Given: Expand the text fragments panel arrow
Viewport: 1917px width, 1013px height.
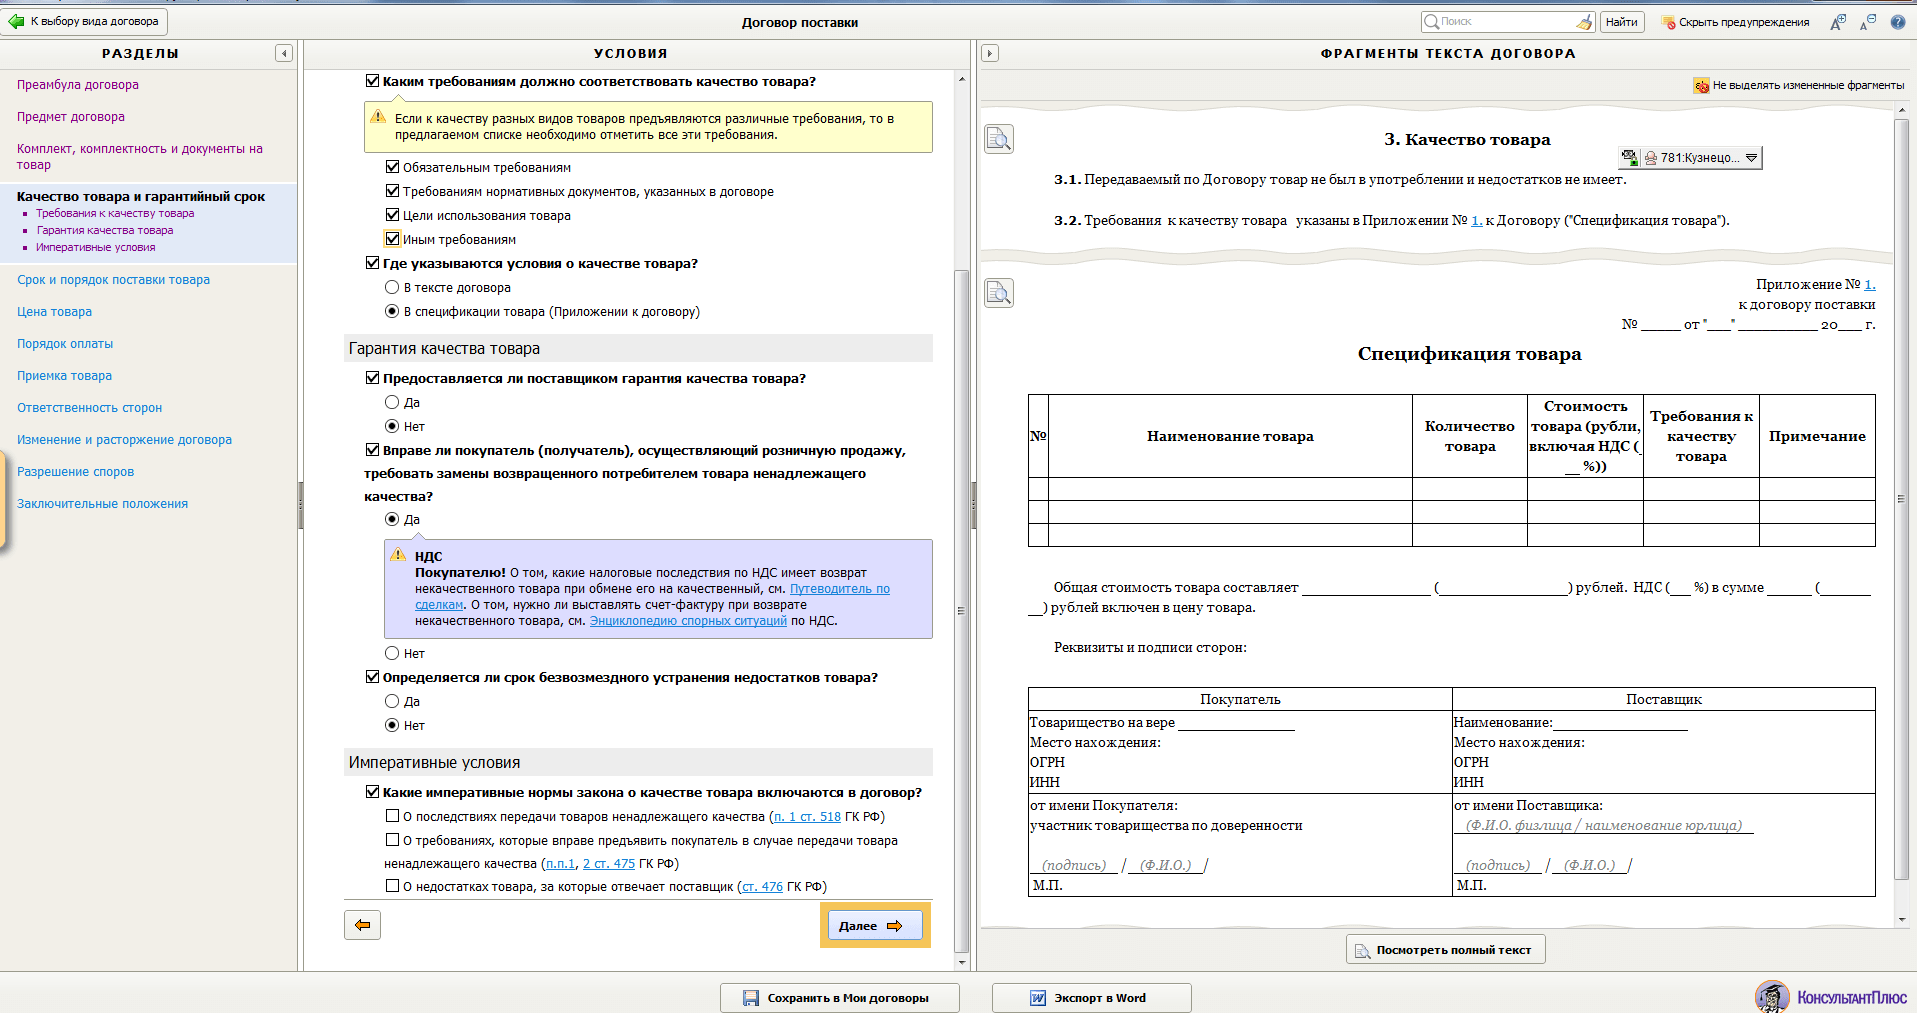Looking at the screenshot, I should pyautogui.click(x=990, y=53).
